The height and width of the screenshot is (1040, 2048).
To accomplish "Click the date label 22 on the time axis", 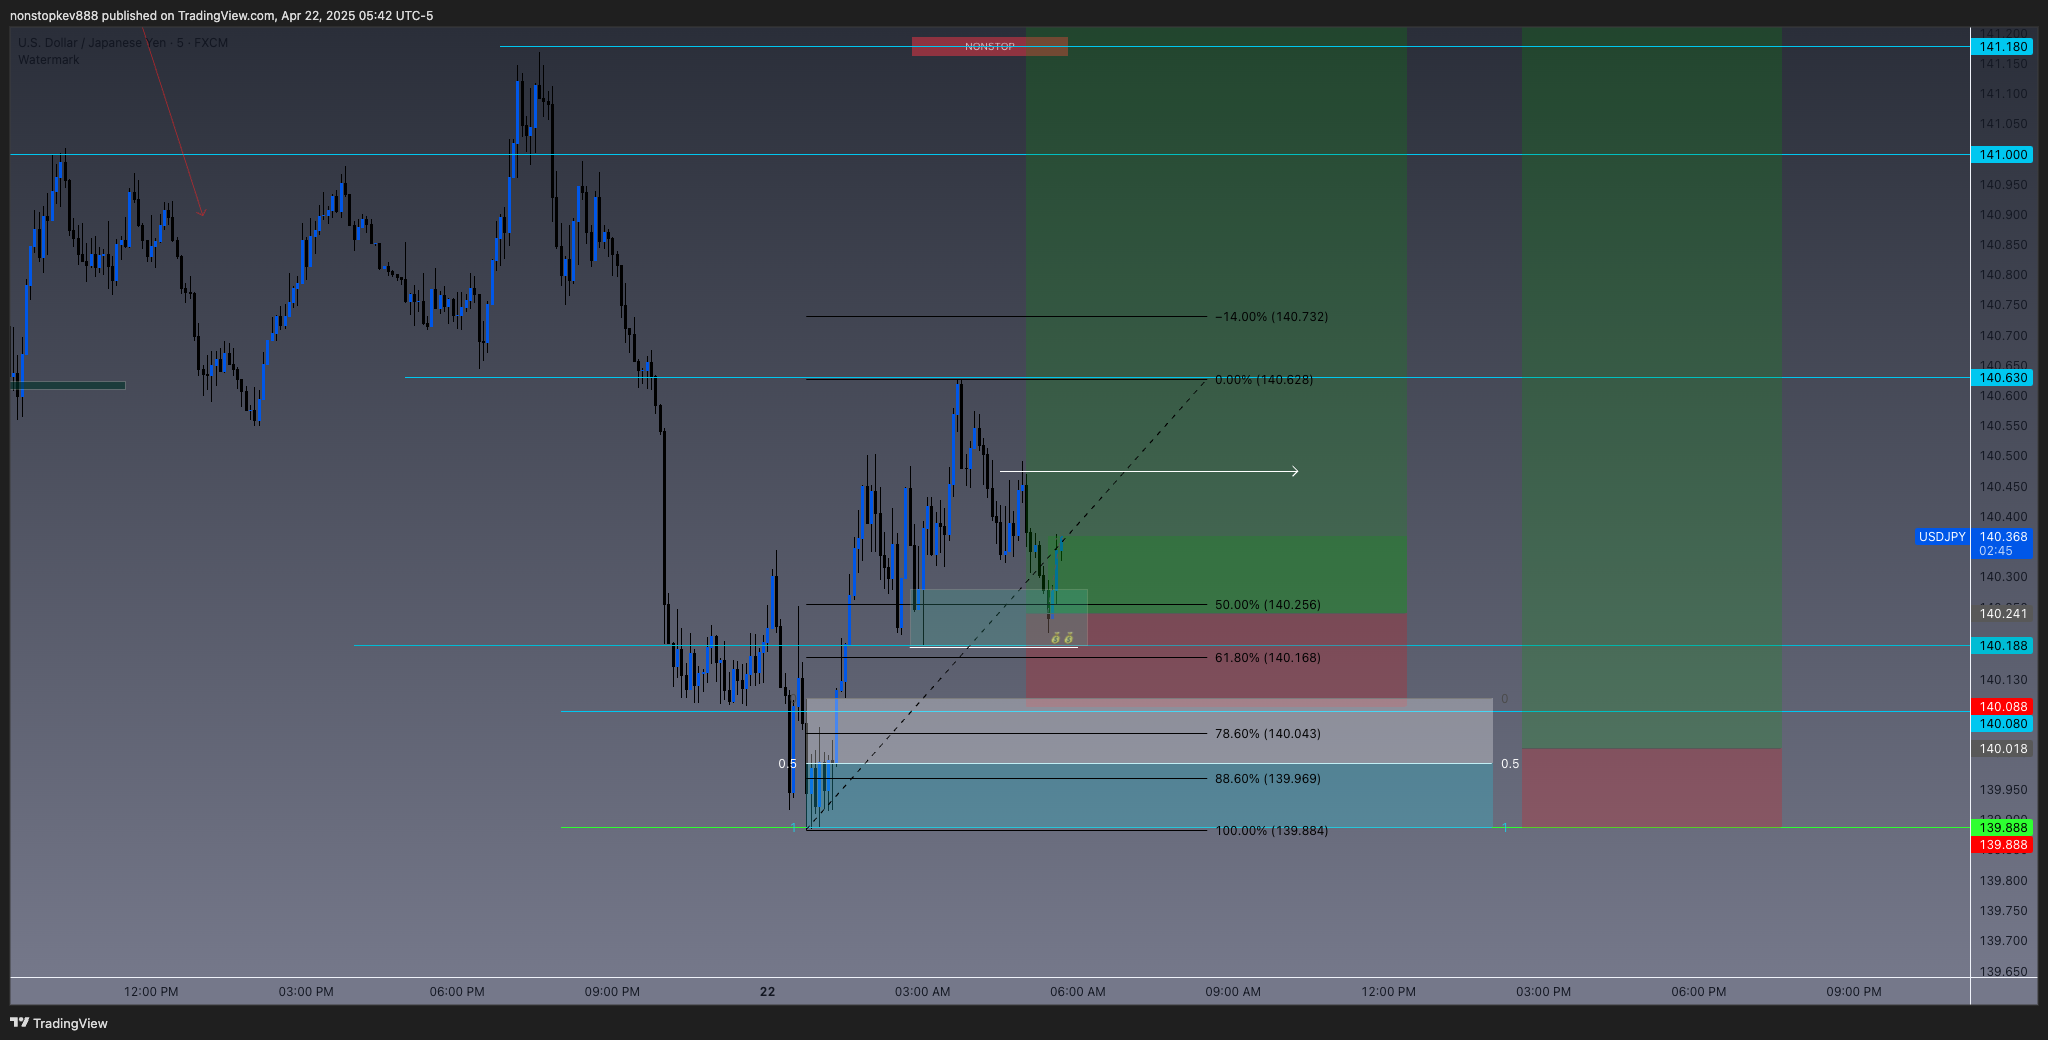I will coord(767,992).
